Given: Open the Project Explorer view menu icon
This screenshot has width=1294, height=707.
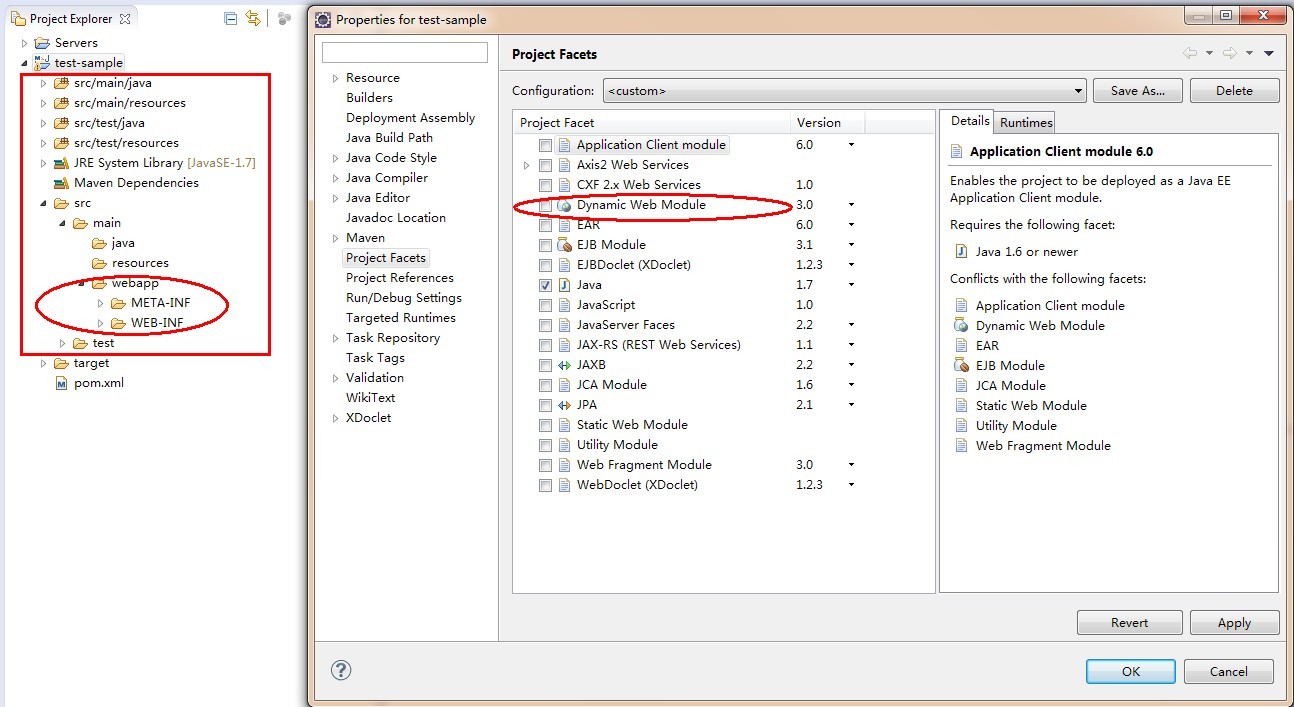Looking at the screenshot, I should (285, 18).
